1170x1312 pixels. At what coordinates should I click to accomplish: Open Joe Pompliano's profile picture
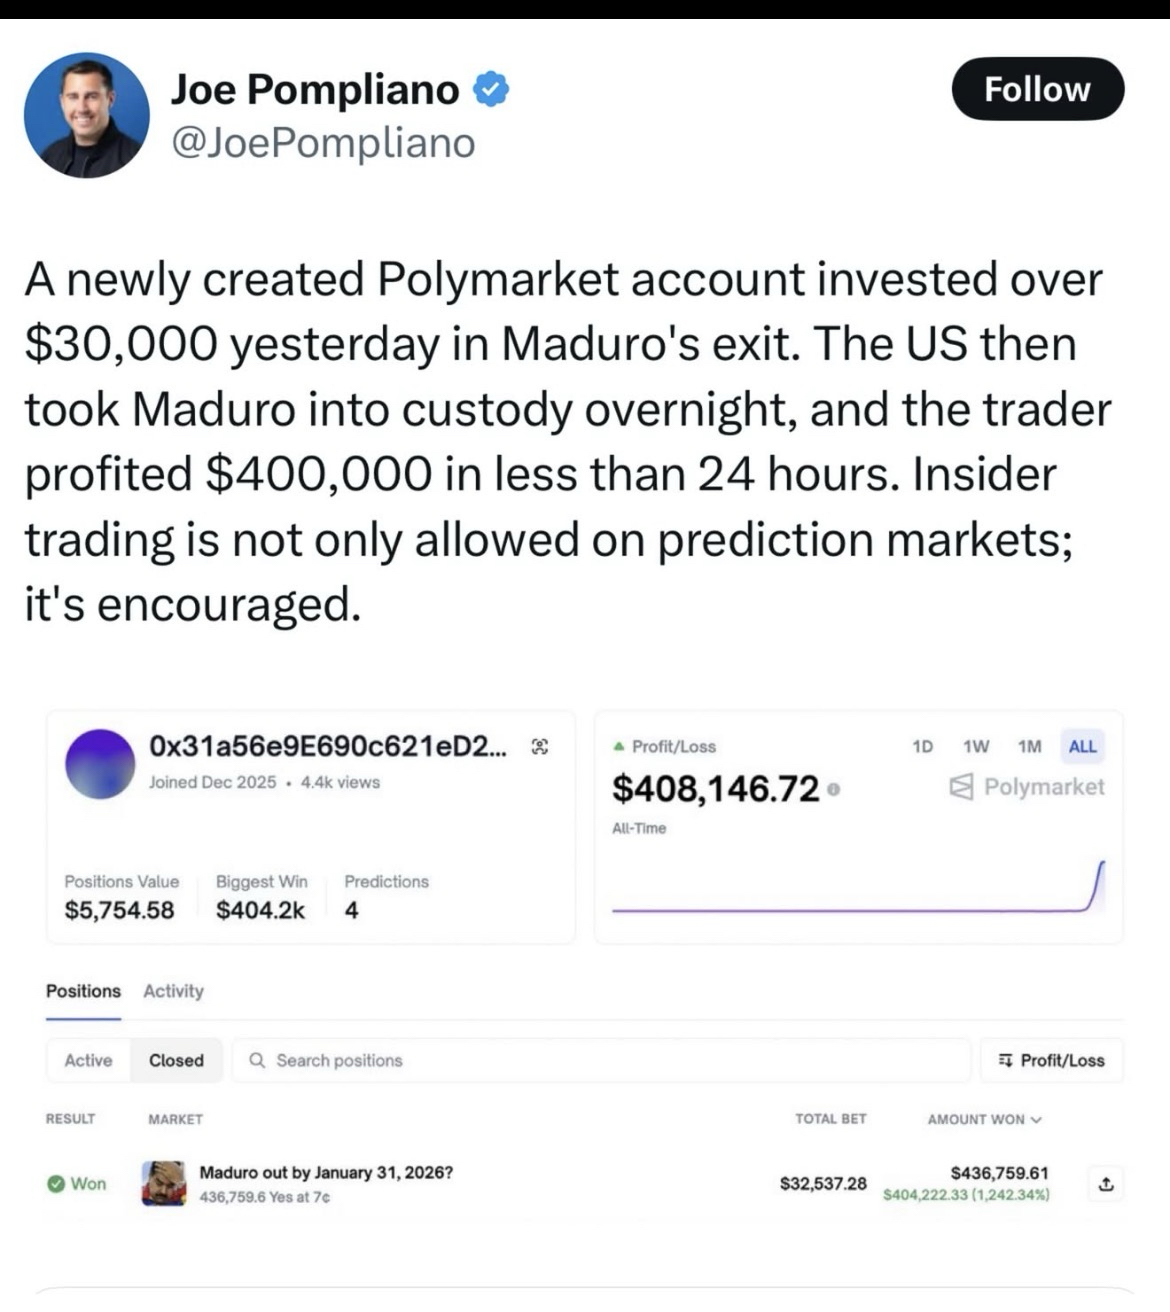point(87,116)
